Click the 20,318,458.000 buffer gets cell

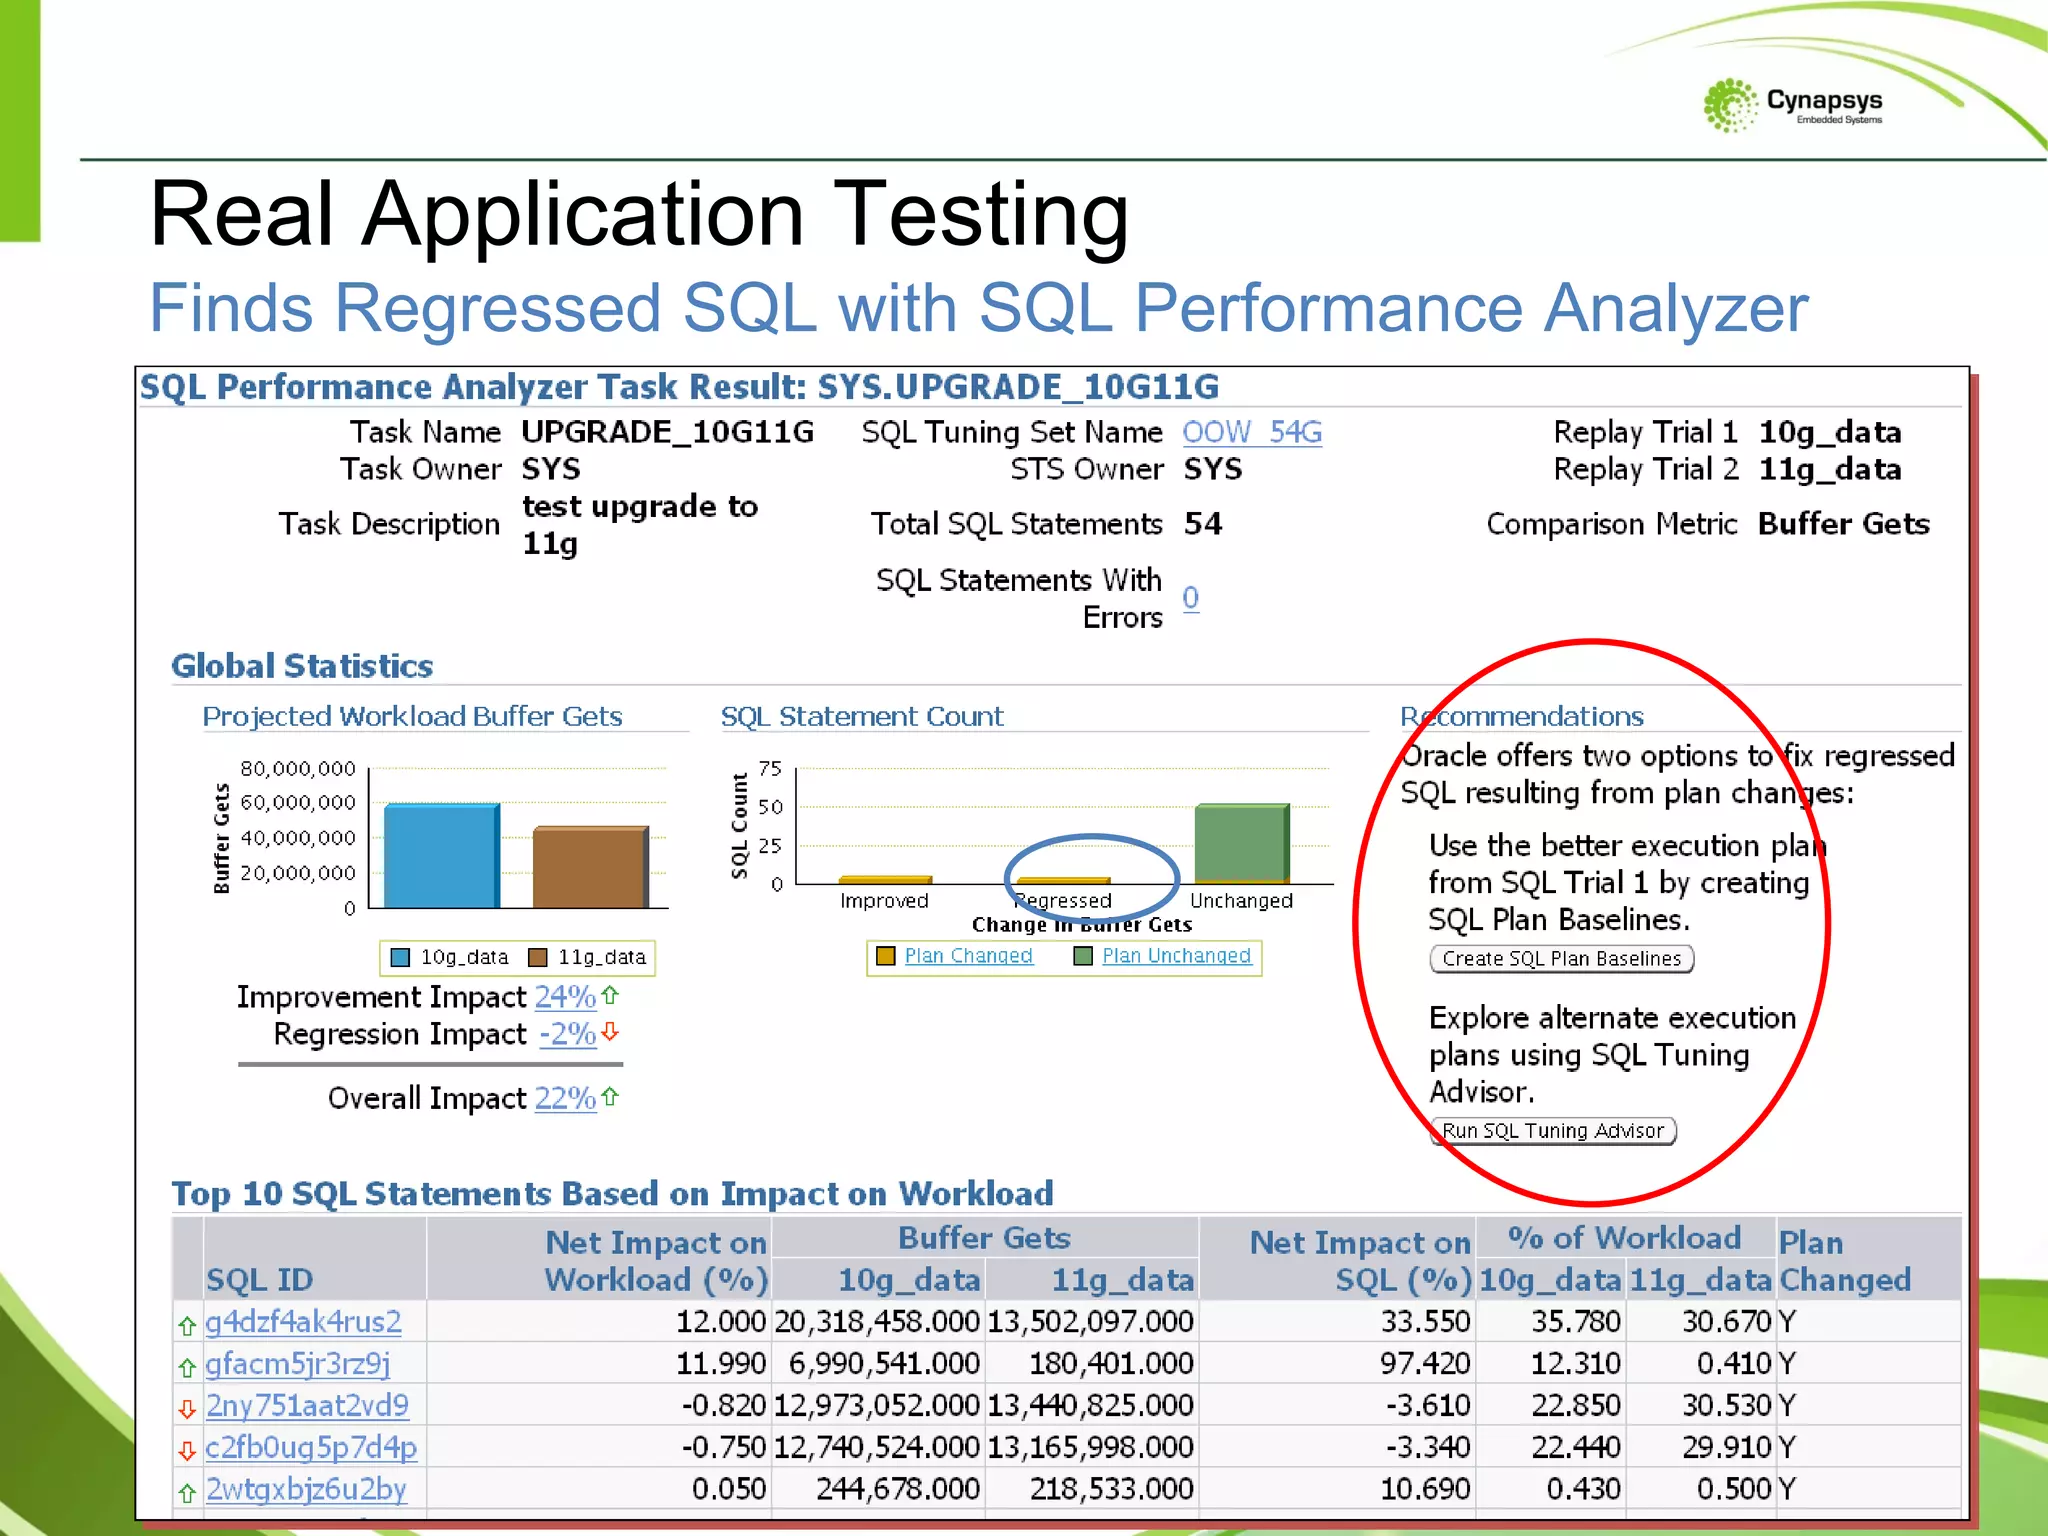(x=877, y=1322)
